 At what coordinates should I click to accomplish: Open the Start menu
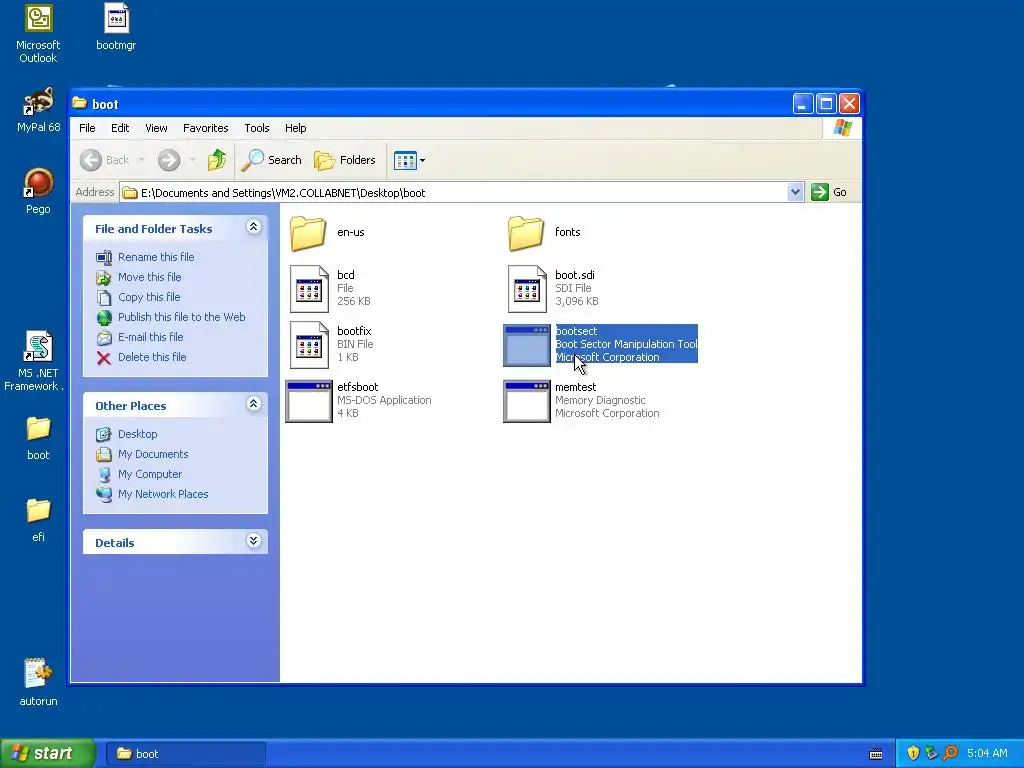point(47,753)
